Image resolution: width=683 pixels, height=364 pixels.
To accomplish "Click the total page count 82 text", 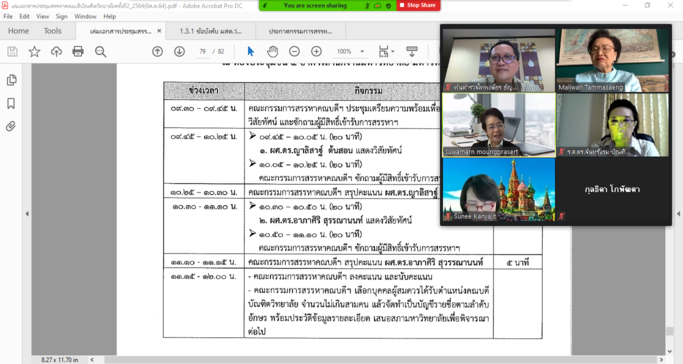I will pos(221,51).
